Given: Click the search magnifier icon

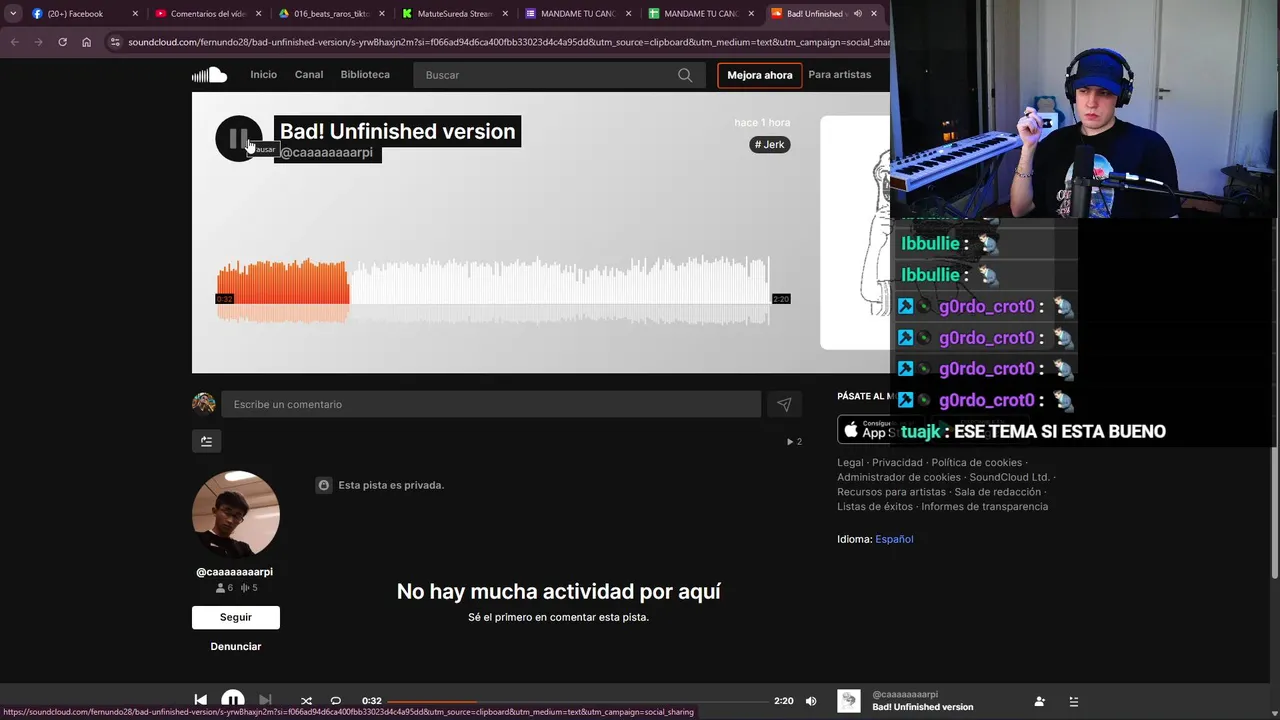Looking at the screenshot, I should coord(685,75).
